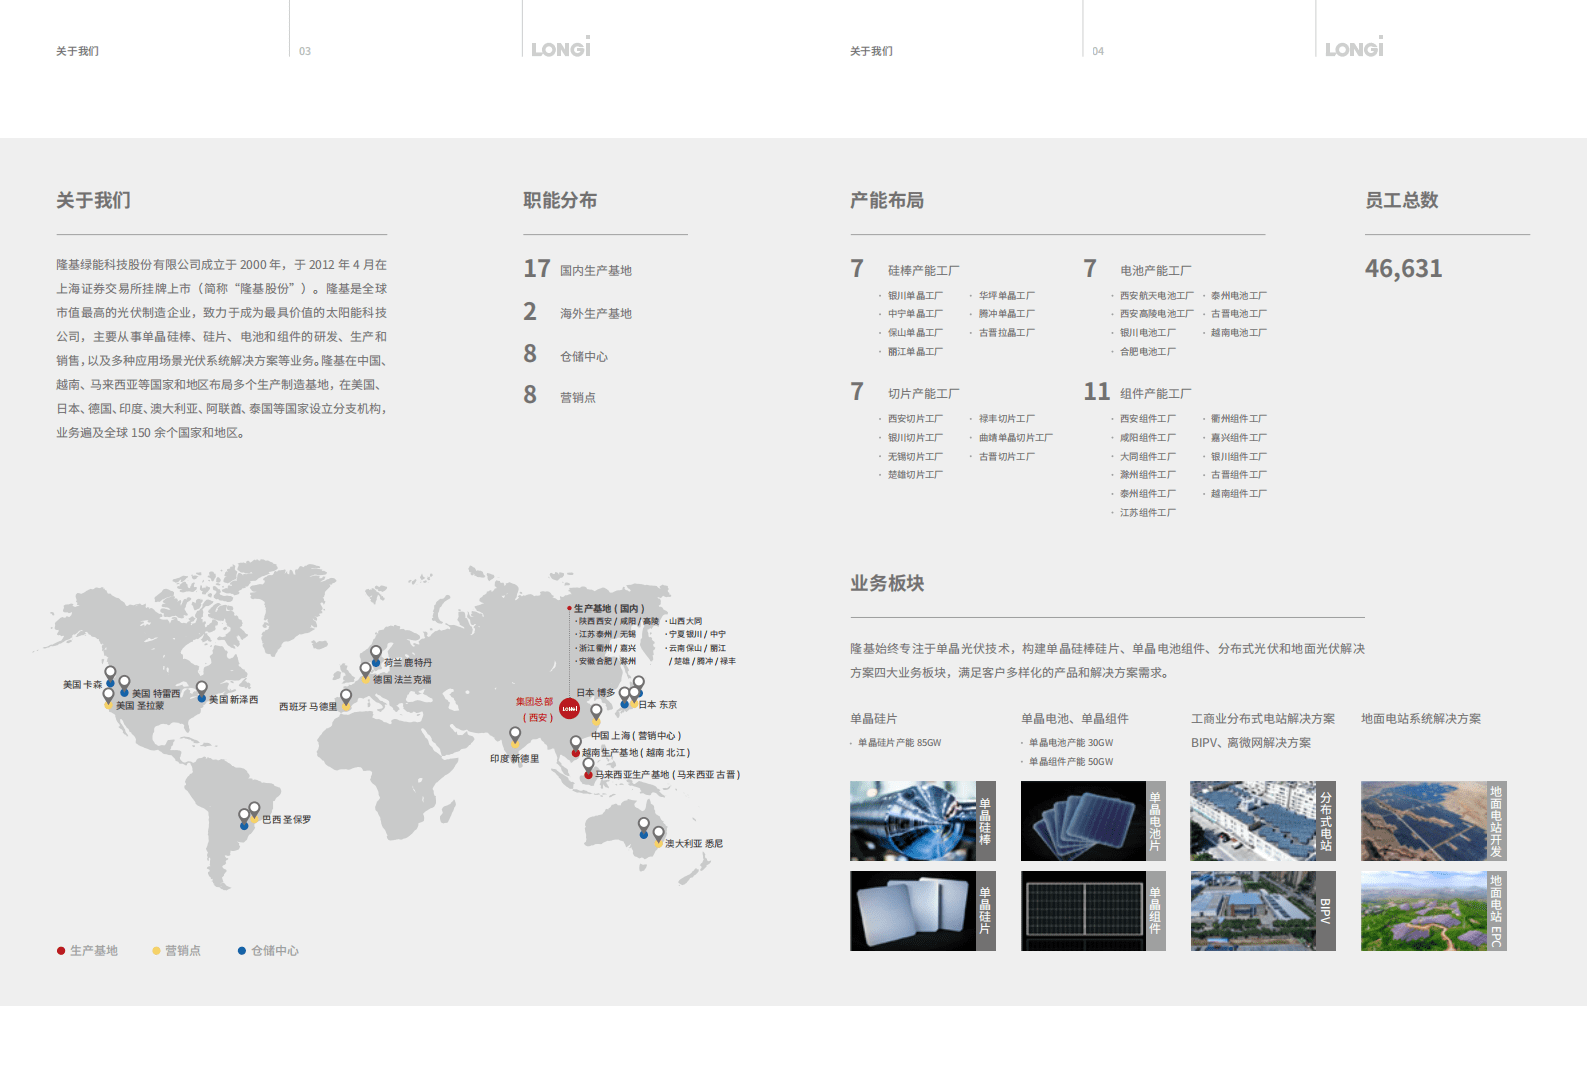This screenshot has width=1587, height=1077.
Task: Click the 生产基地 (国内) map label
Action: coord(609,609)
